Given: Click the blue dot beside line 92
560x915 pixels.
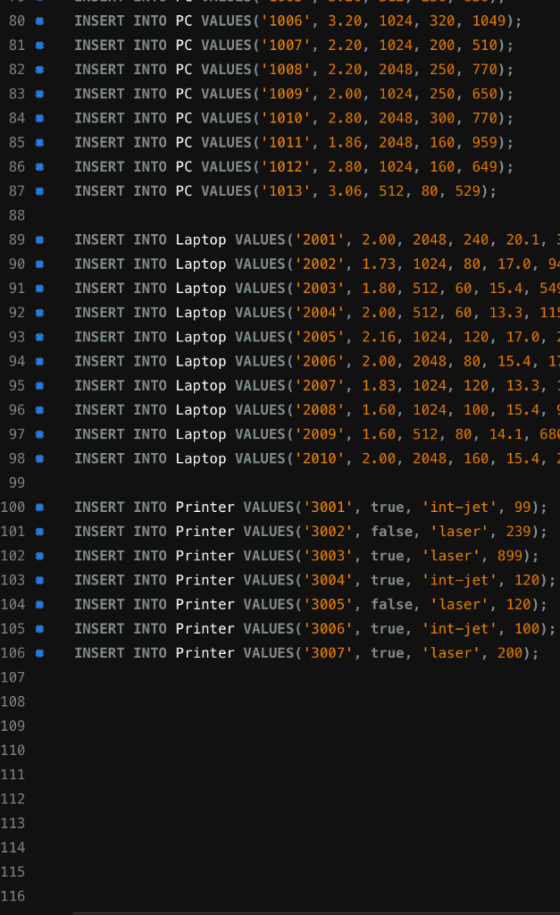Looking at the screenshot, I should coord(40,313).
